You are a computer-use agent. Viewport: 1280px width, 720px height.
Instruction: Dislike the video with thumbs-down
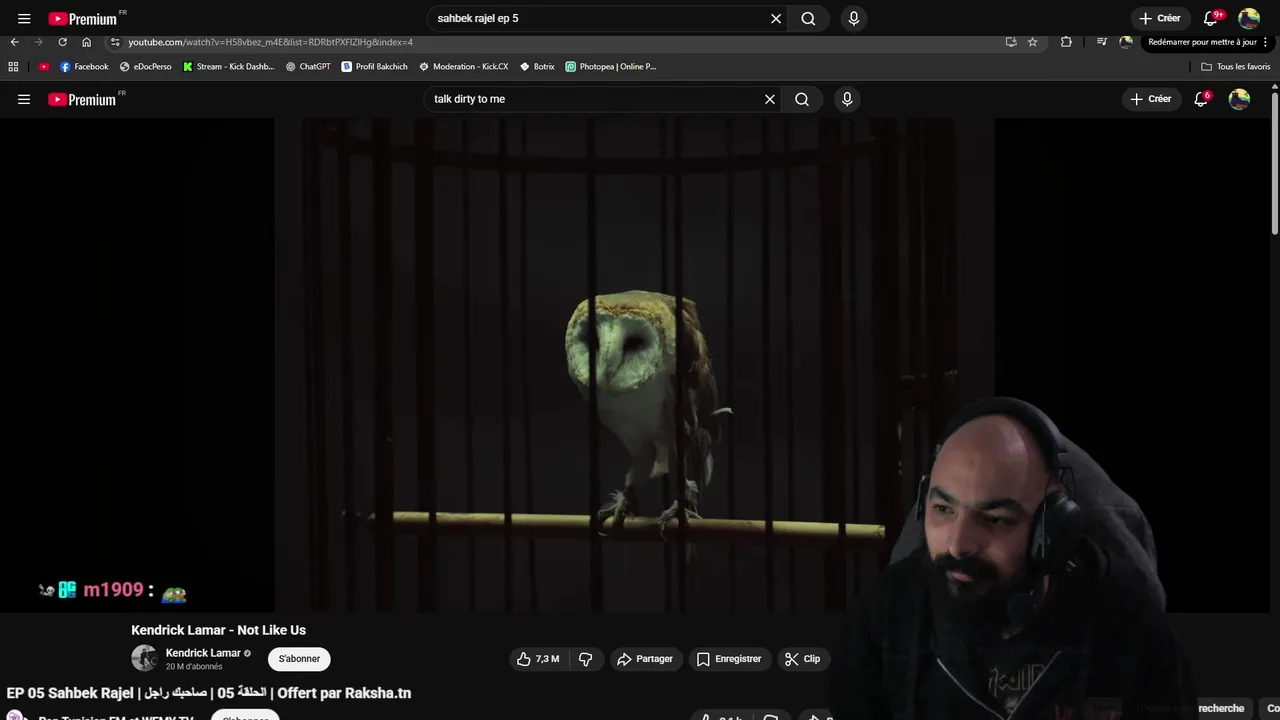586,659
